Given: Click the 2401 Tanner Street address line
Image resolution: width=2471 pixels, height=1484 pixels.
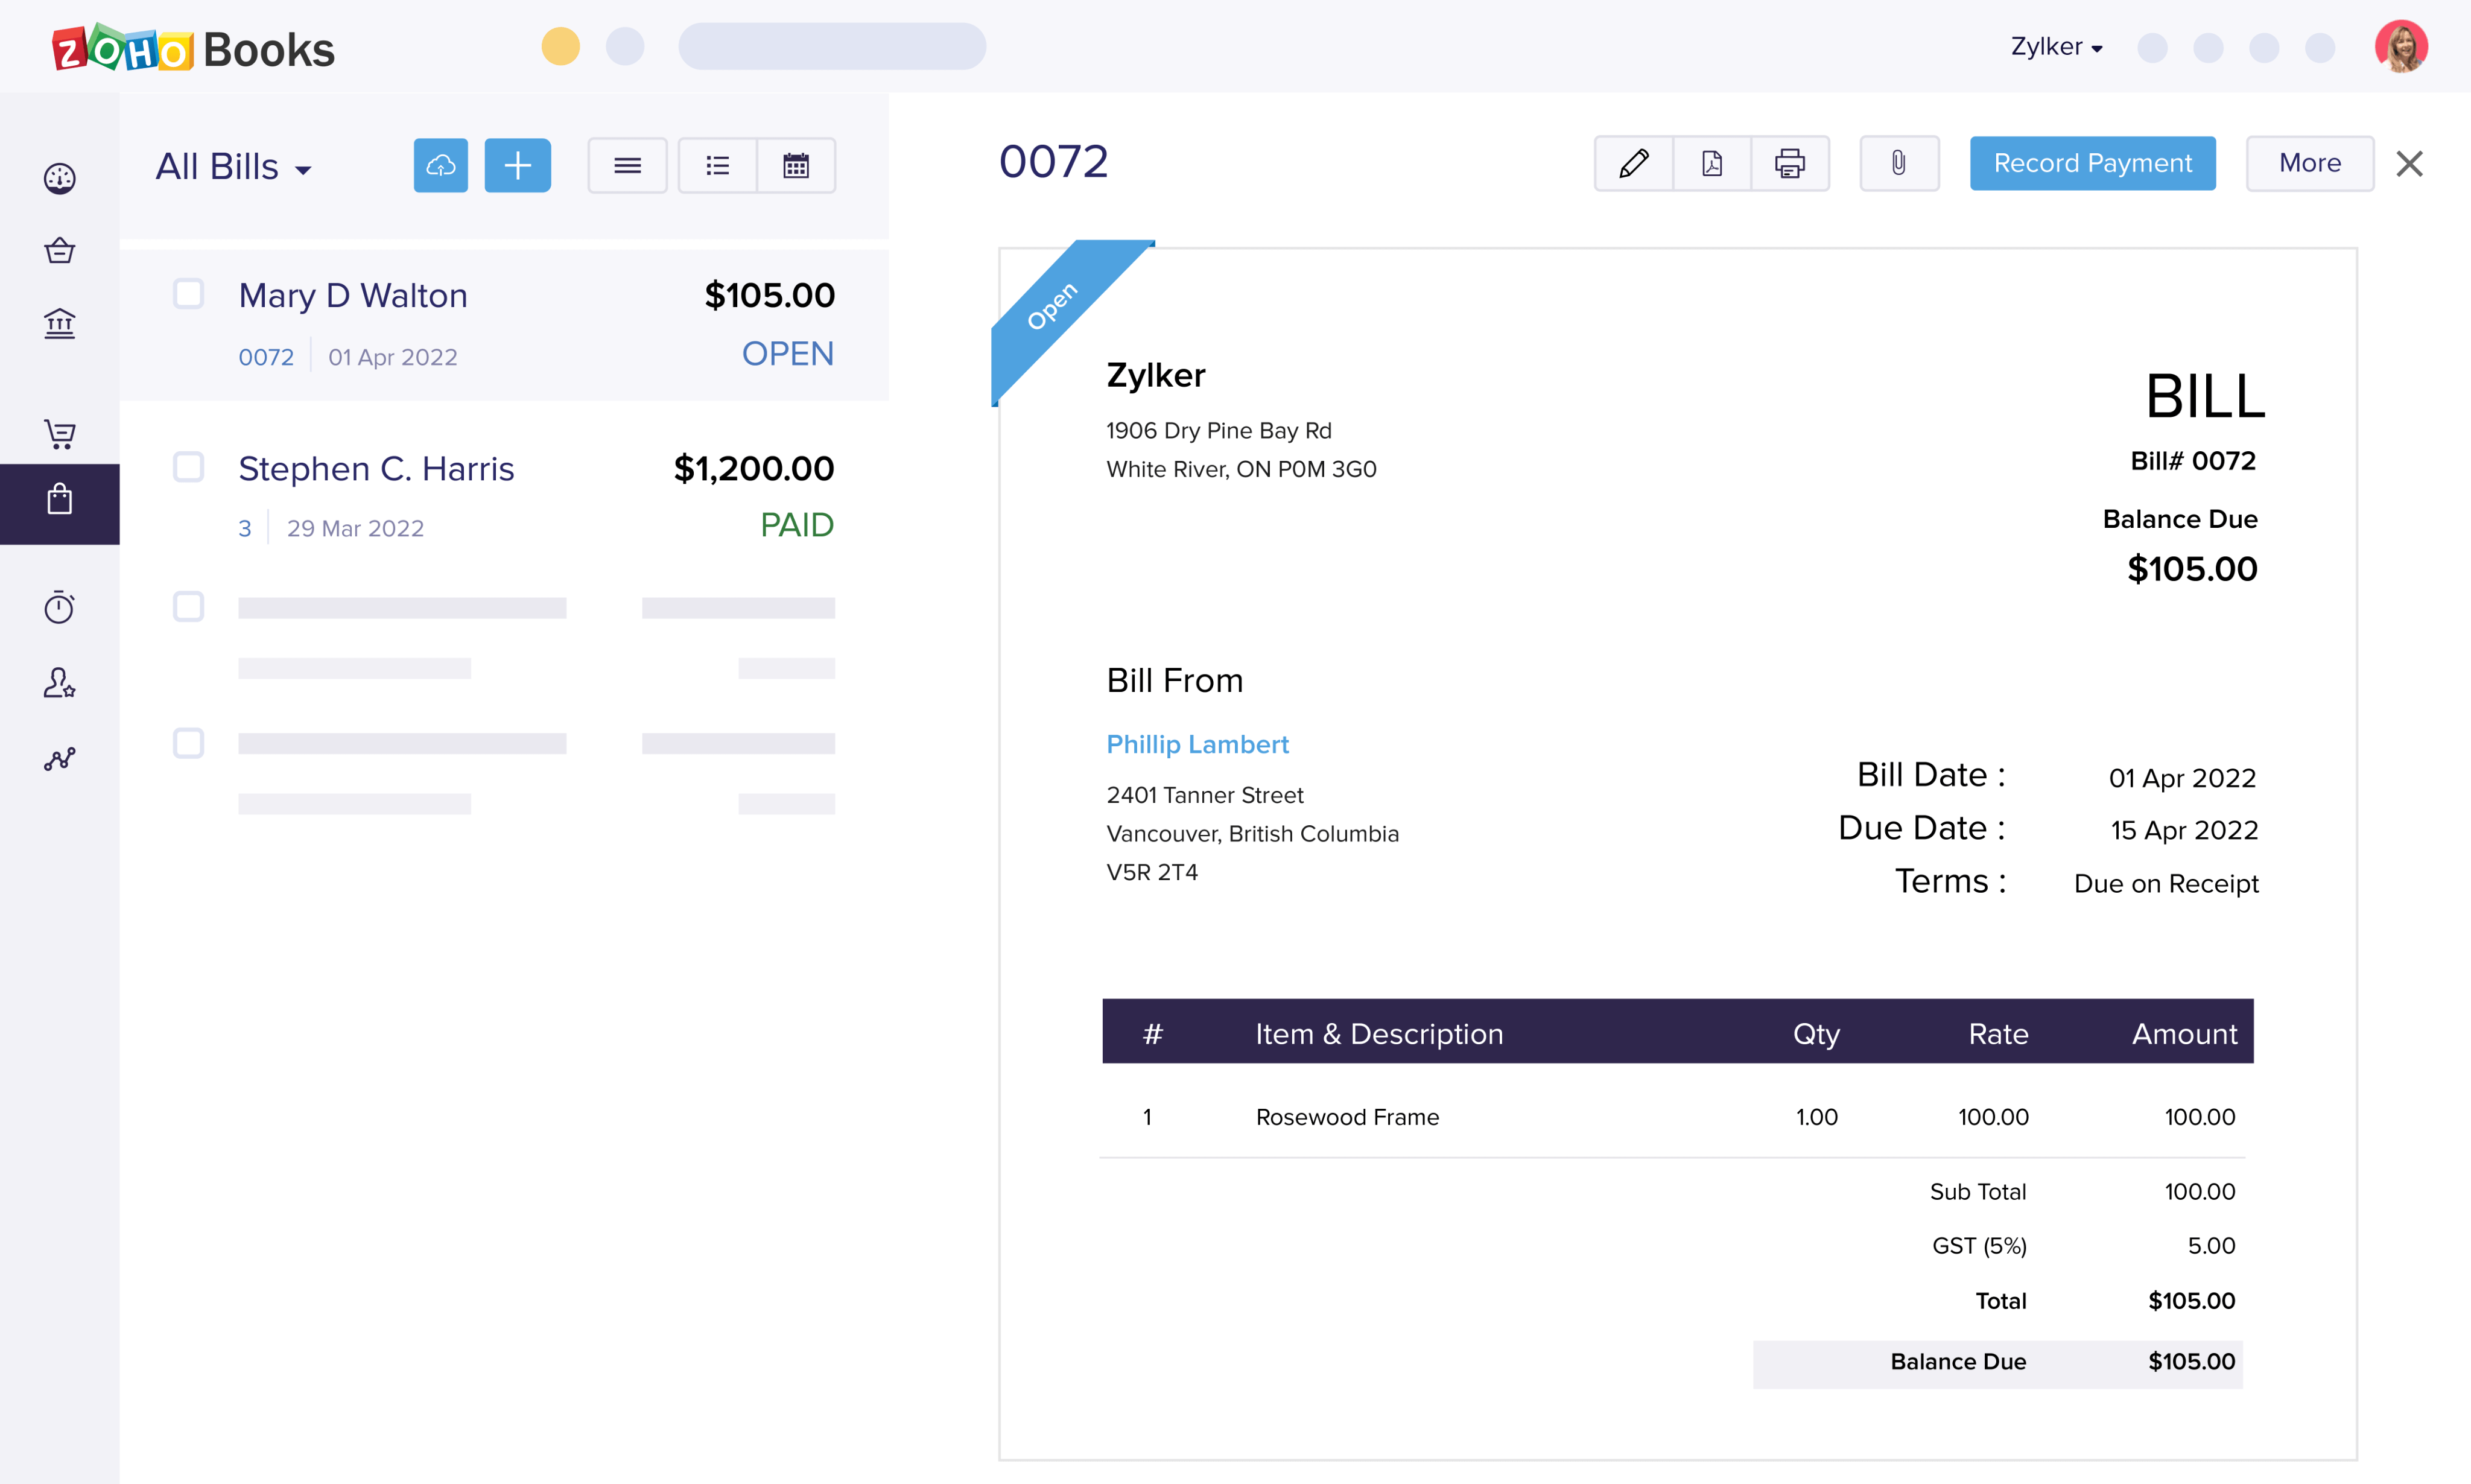Looking at the screenshot, I should coord(1204,795).
